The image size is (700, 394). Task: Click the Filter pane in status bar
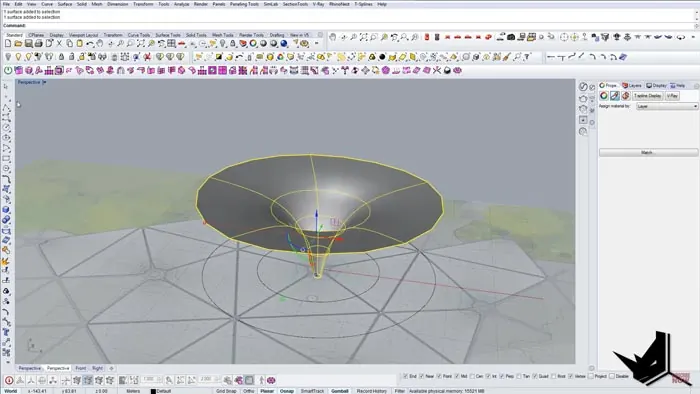400,391
